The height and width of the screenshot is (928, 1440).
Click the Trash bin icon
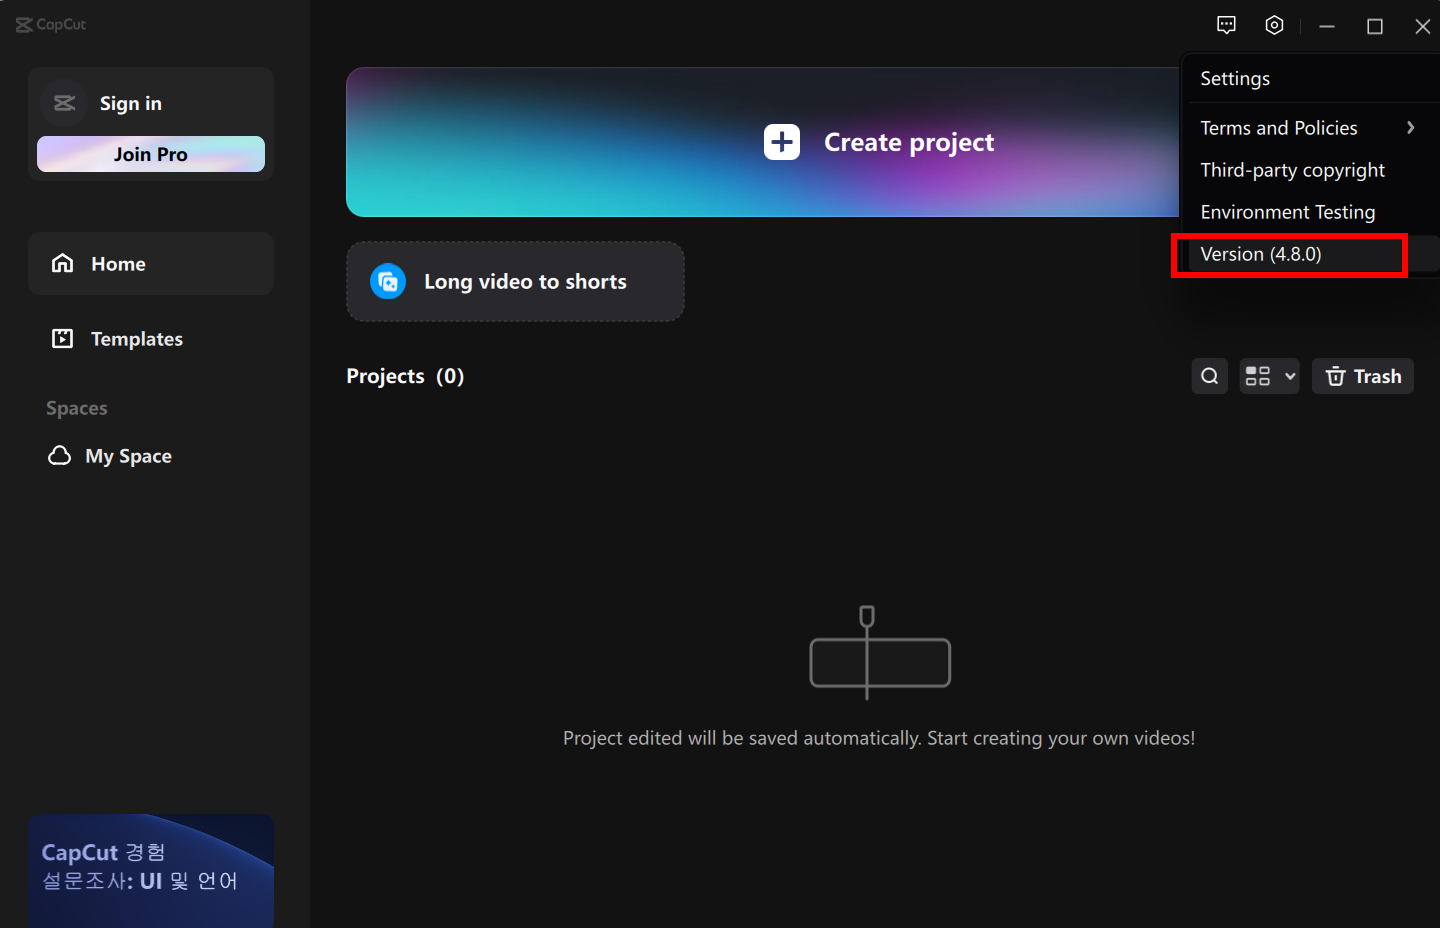click(1335, 376)
